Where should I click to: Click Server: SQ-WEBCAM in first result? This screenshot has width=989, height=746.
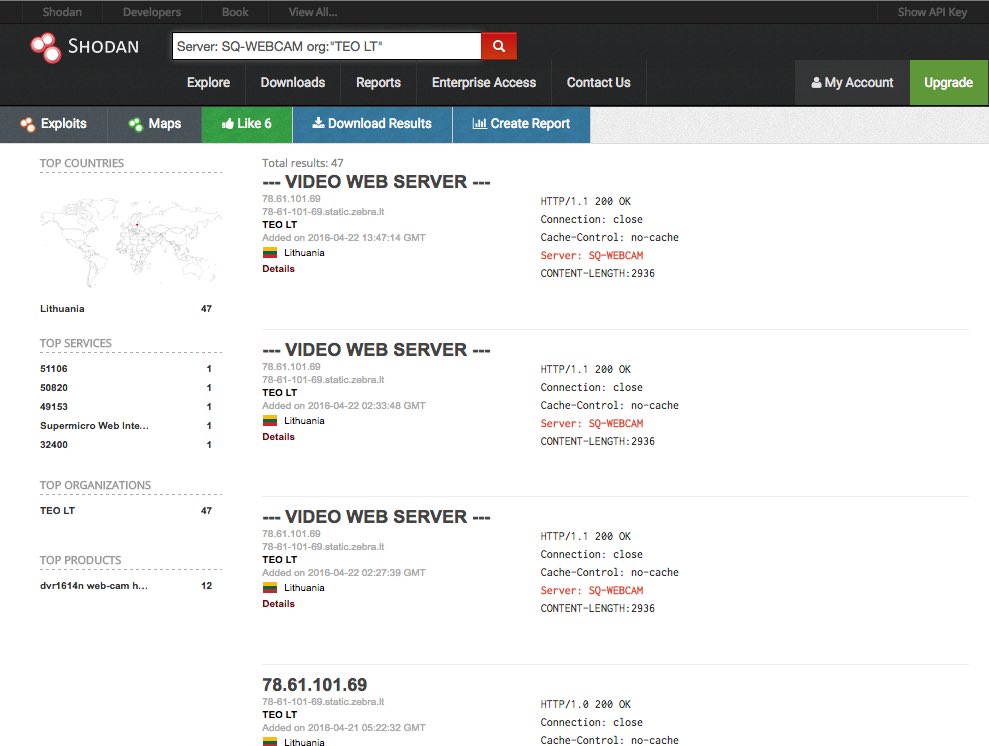[592, 255]
